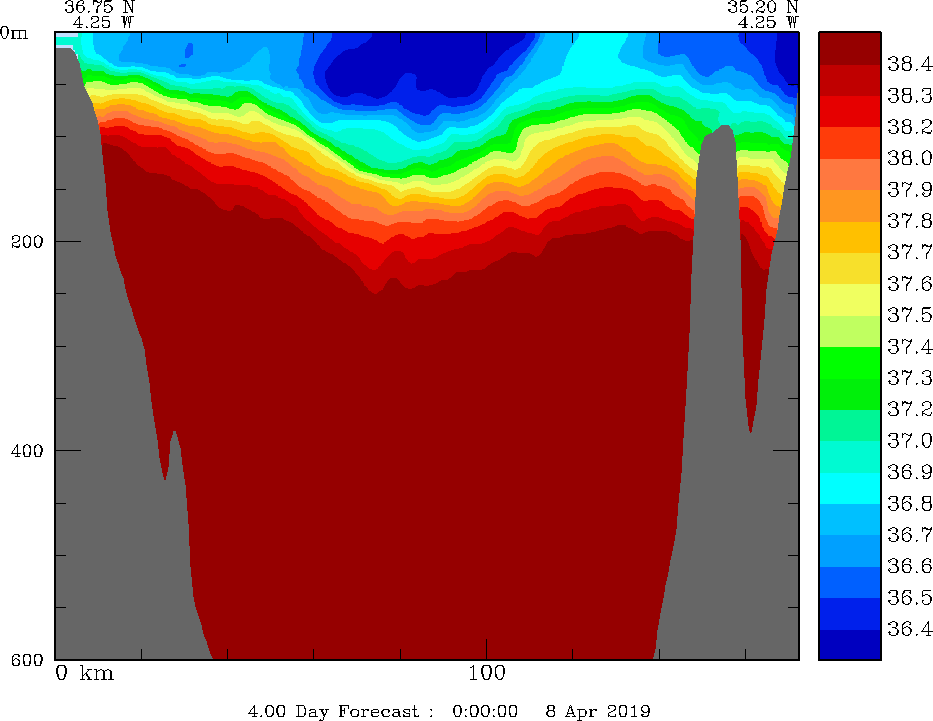This screenshot has height=721, width=933.
Task: Click the 0m depth axis label
Action: pyautogui.click(x=14, y=33)
